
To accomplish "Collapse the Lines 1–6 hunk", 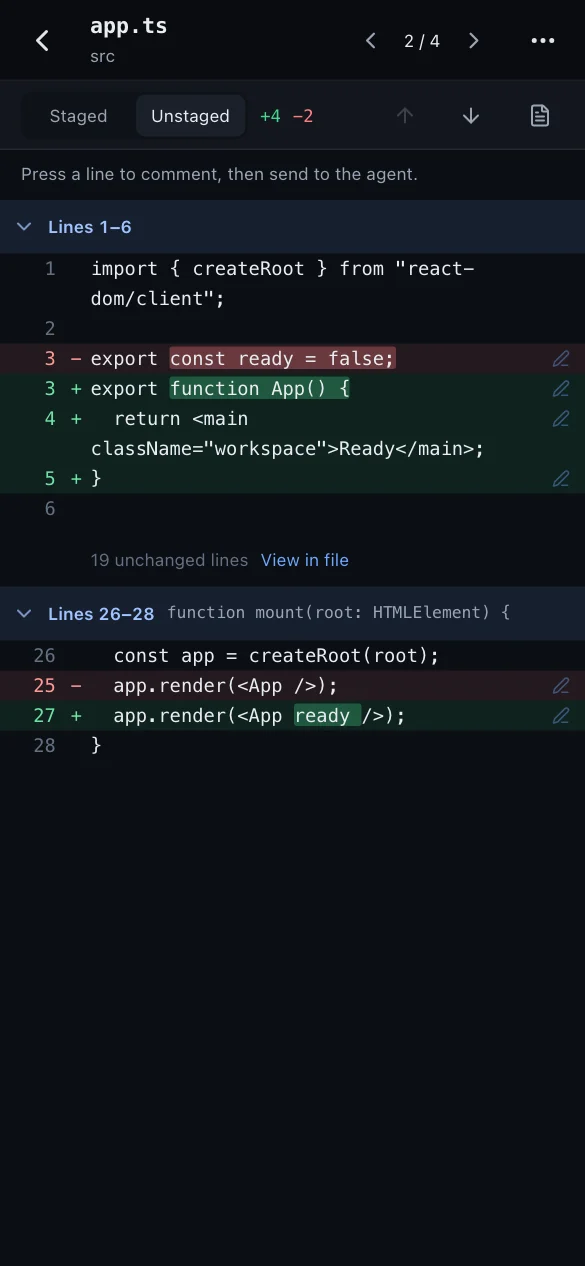I will click(x=24, y=227).
